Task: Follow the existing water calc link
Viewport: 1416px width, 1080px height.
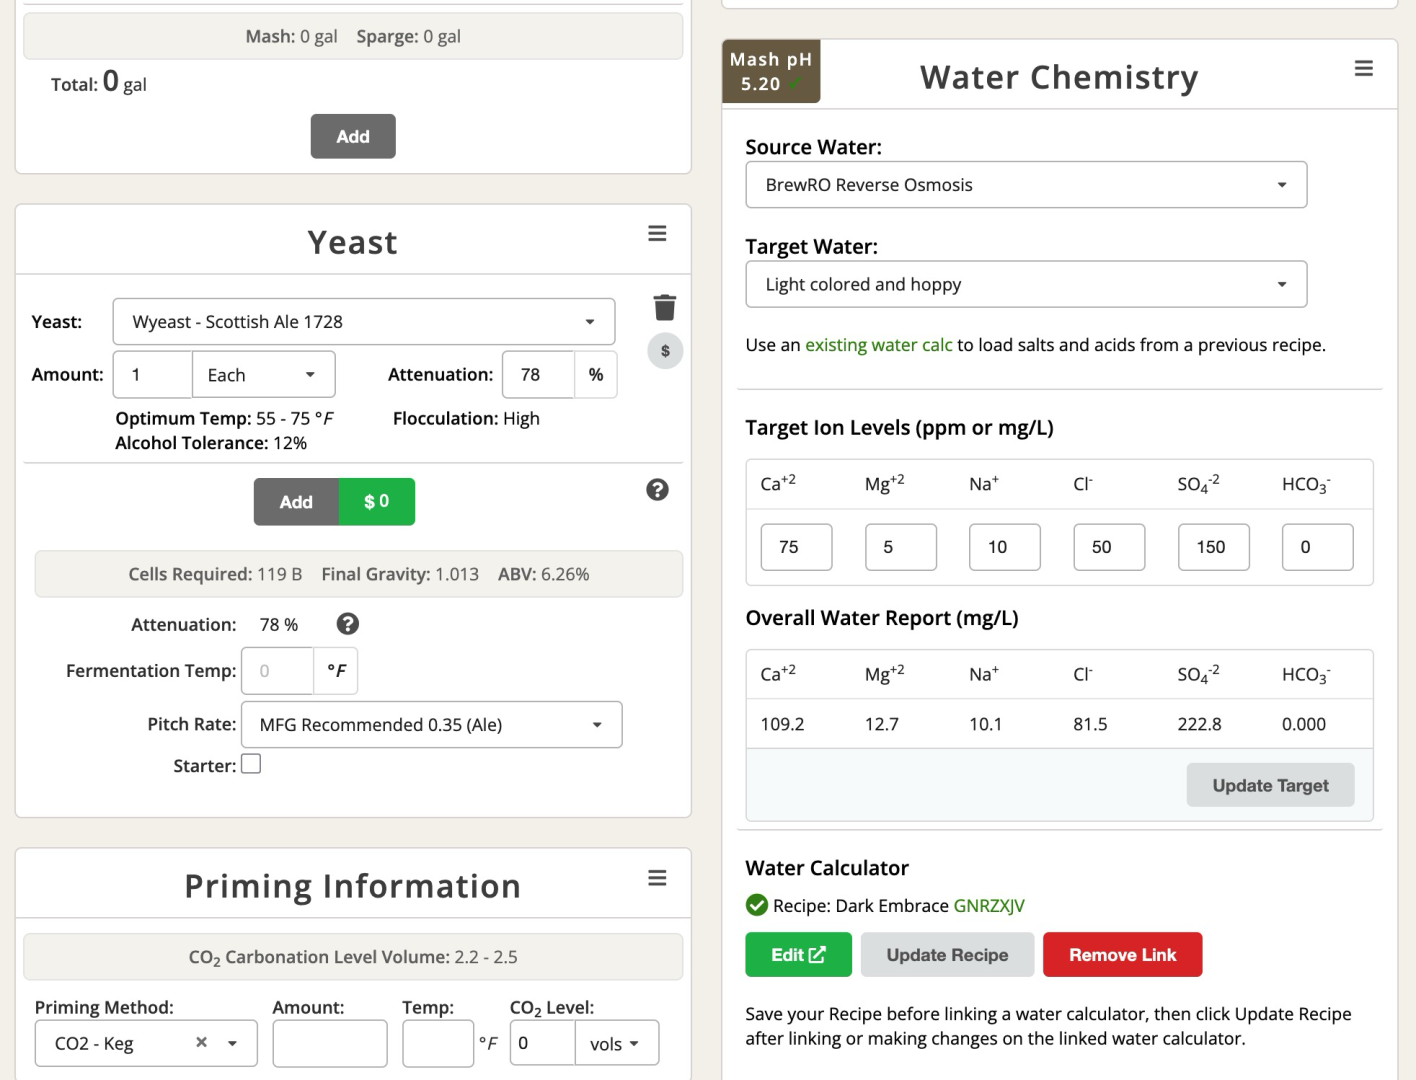Action: (x=878, y=345)
